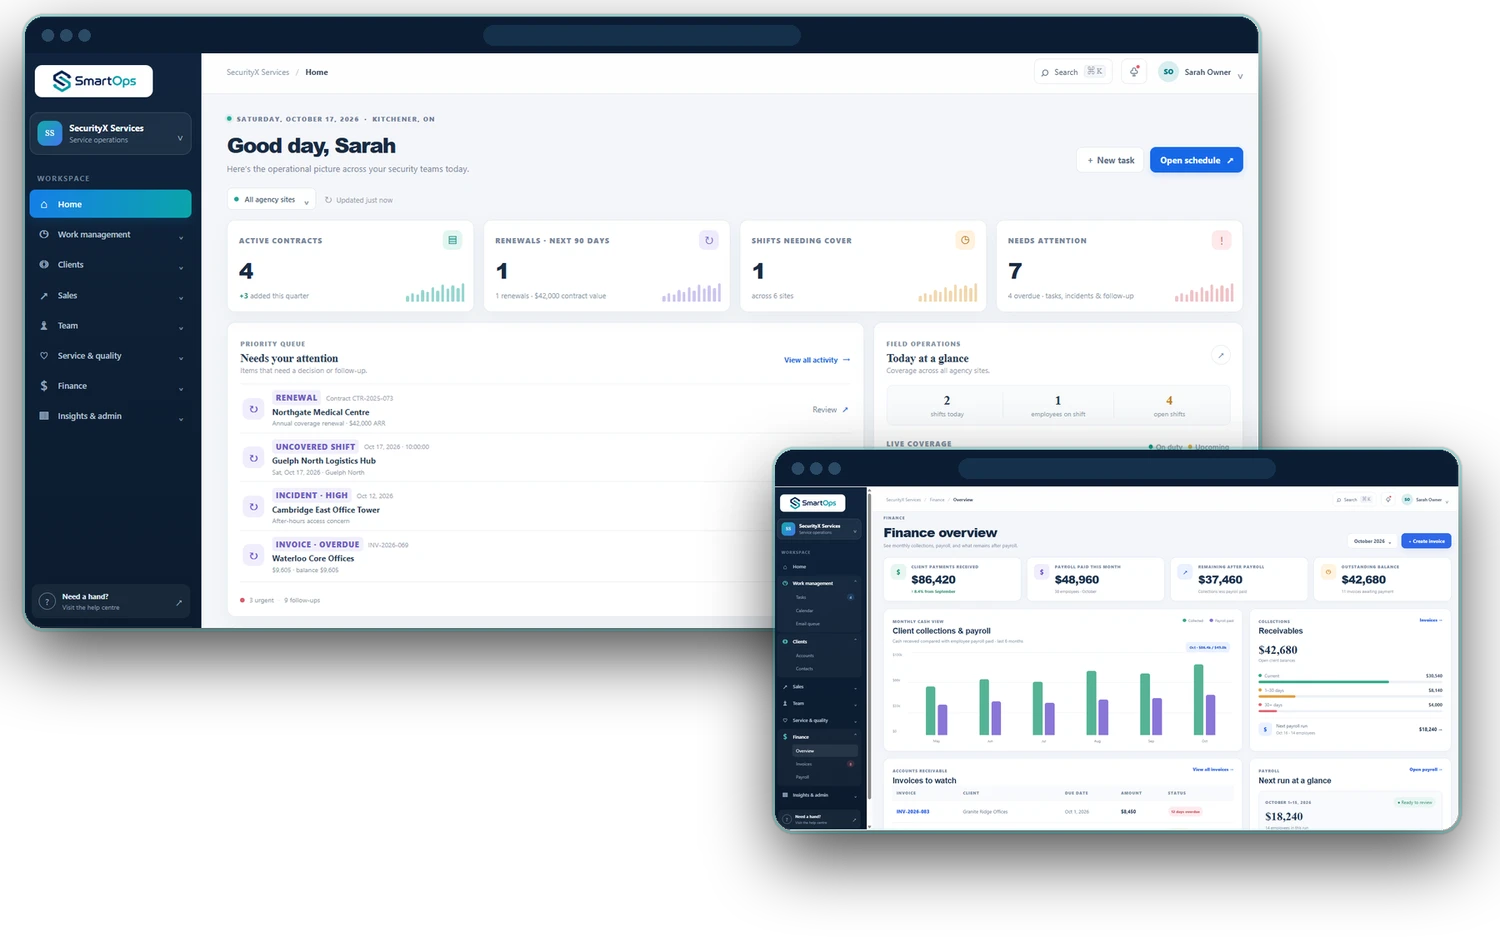Click the Client Payments Received dollar icon
This screenshot has width=1500, height=937.
pos(898,573)
